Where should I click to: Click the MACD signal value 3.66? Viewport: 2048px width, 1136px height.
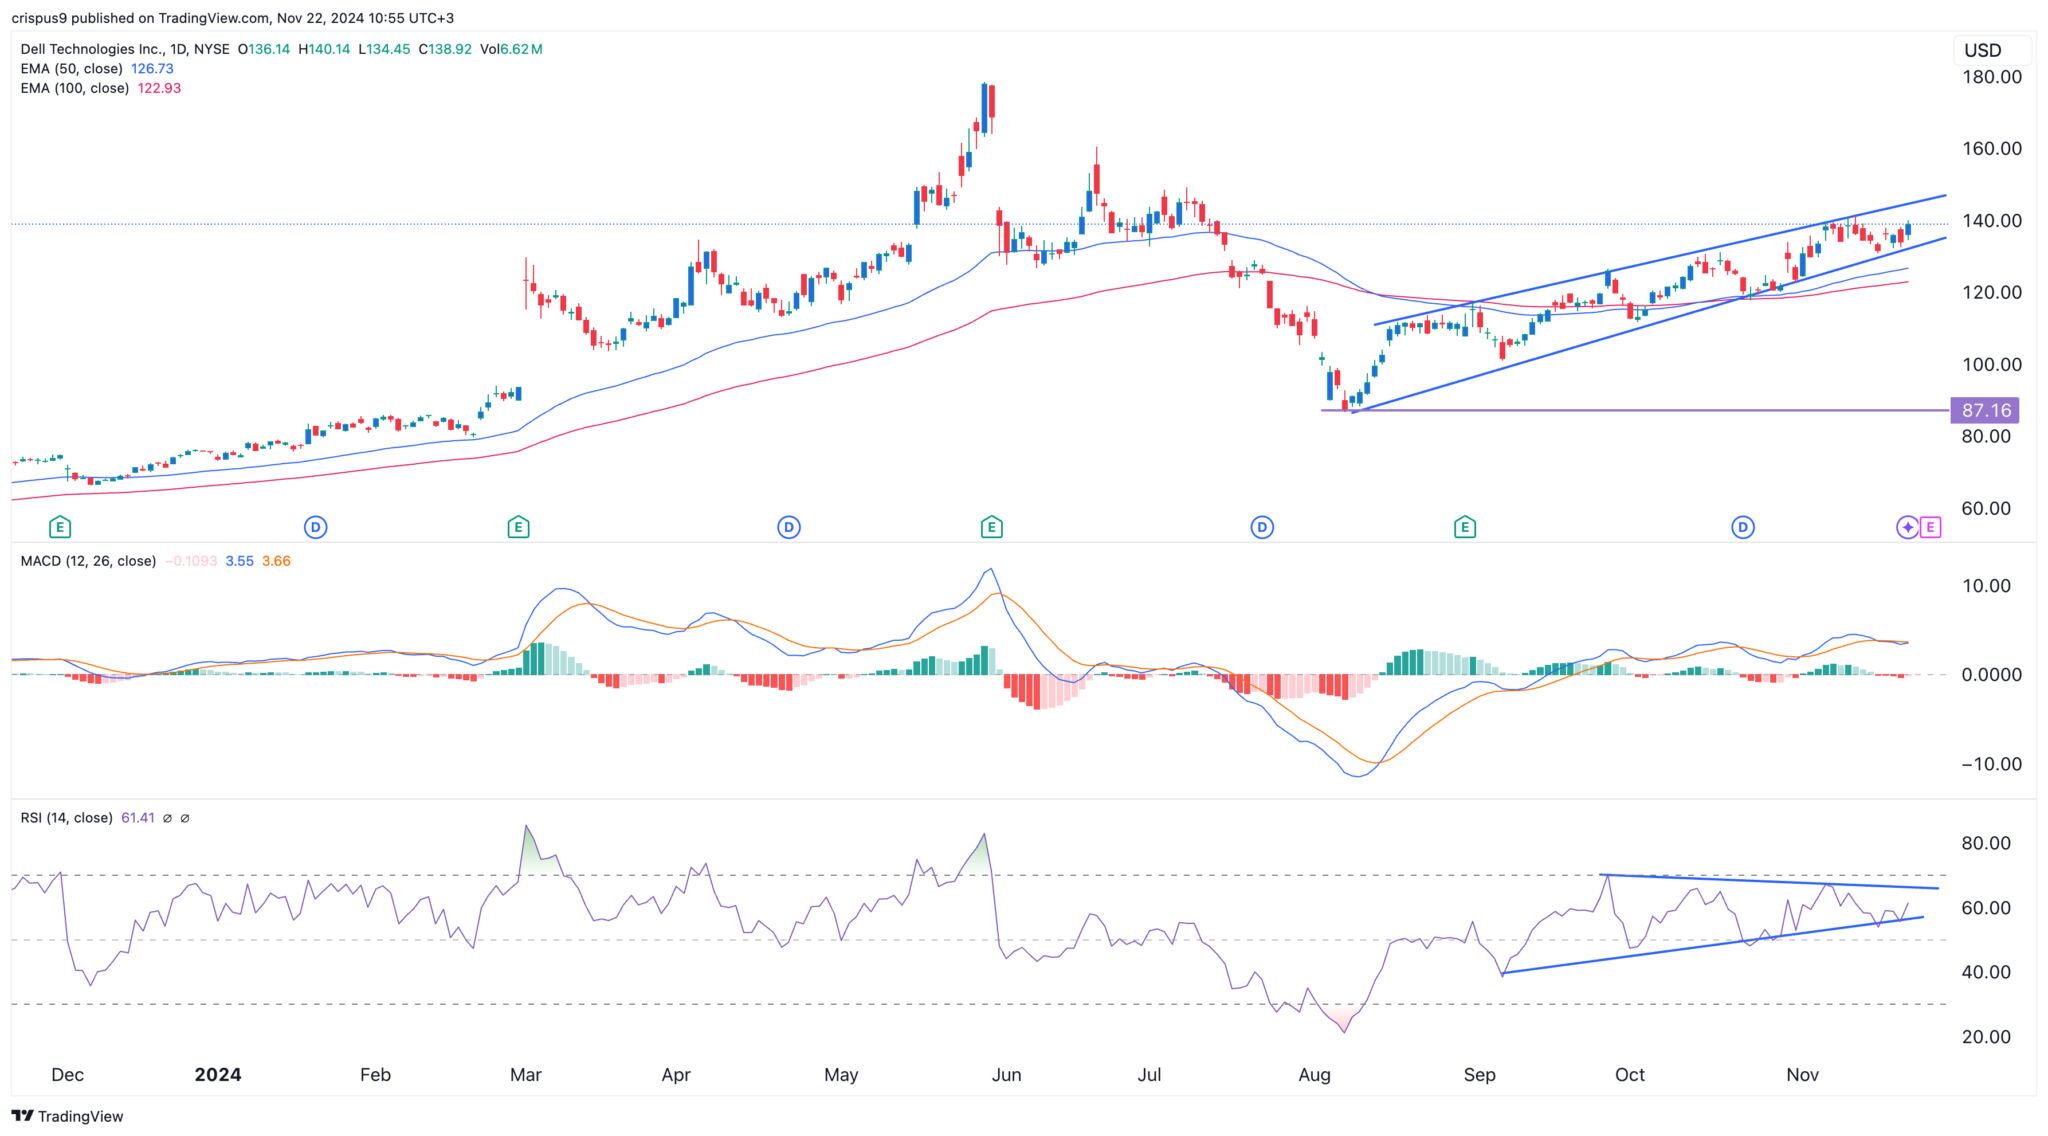pos(276,561)
